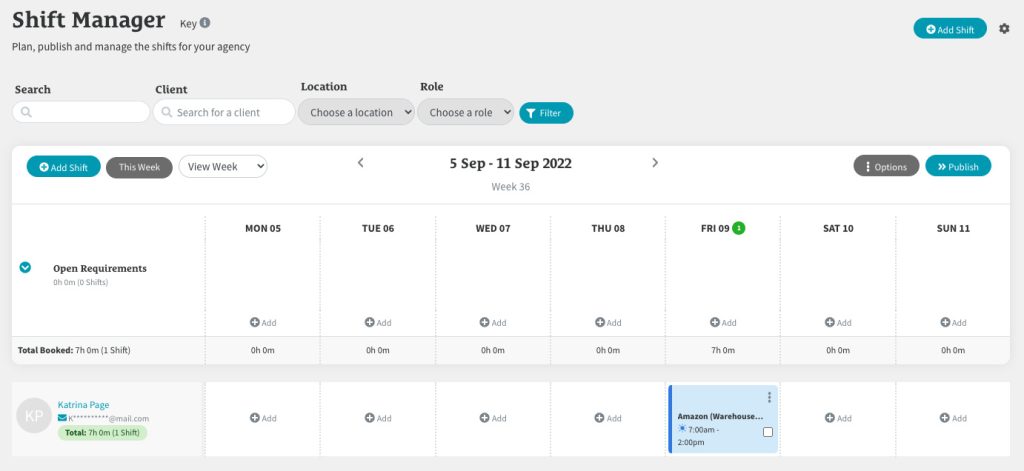The width and height of the screenshot is (1024, 471).
Task: Click the Publish button
Action: tap(958, 166)
